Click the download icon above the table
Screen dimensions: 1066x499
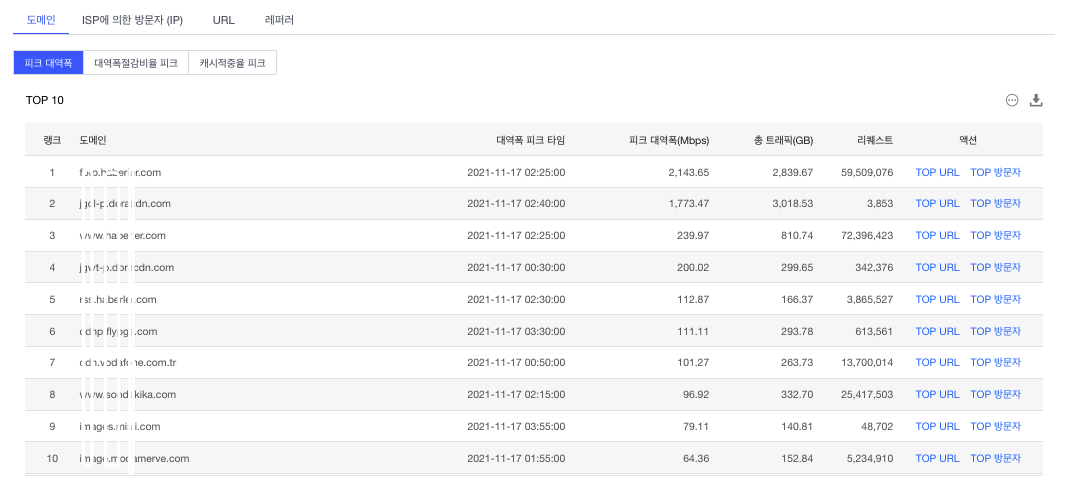click(x=1036, y=100)
